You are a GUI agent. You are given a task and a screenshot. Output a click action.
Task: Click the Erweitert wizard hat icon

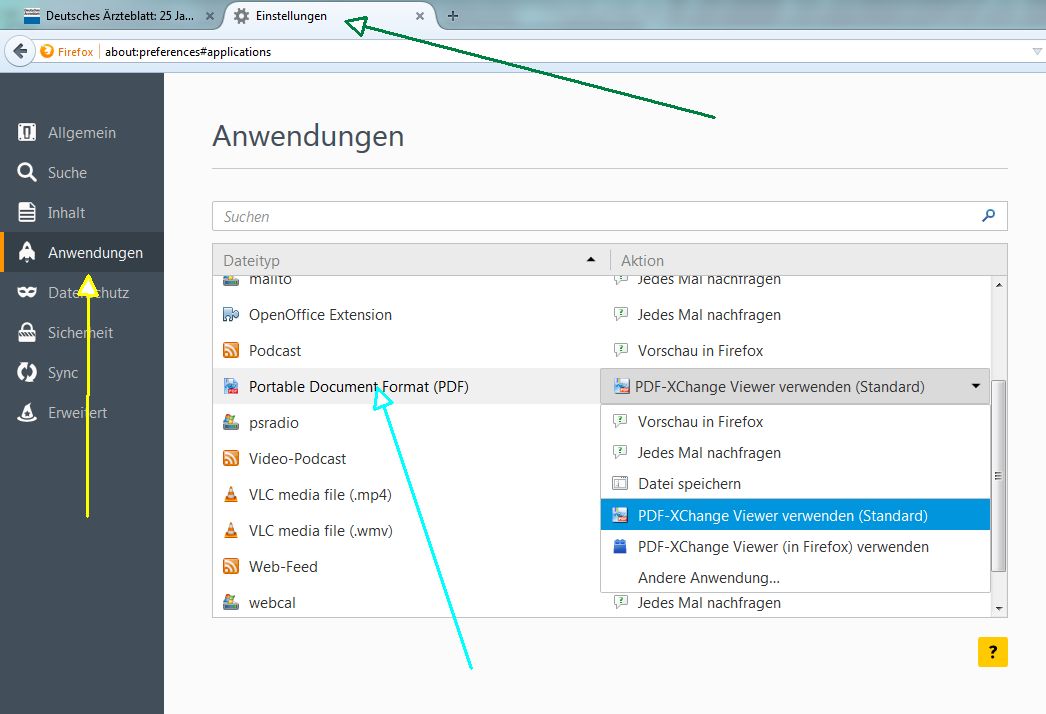tap(27, 412)
